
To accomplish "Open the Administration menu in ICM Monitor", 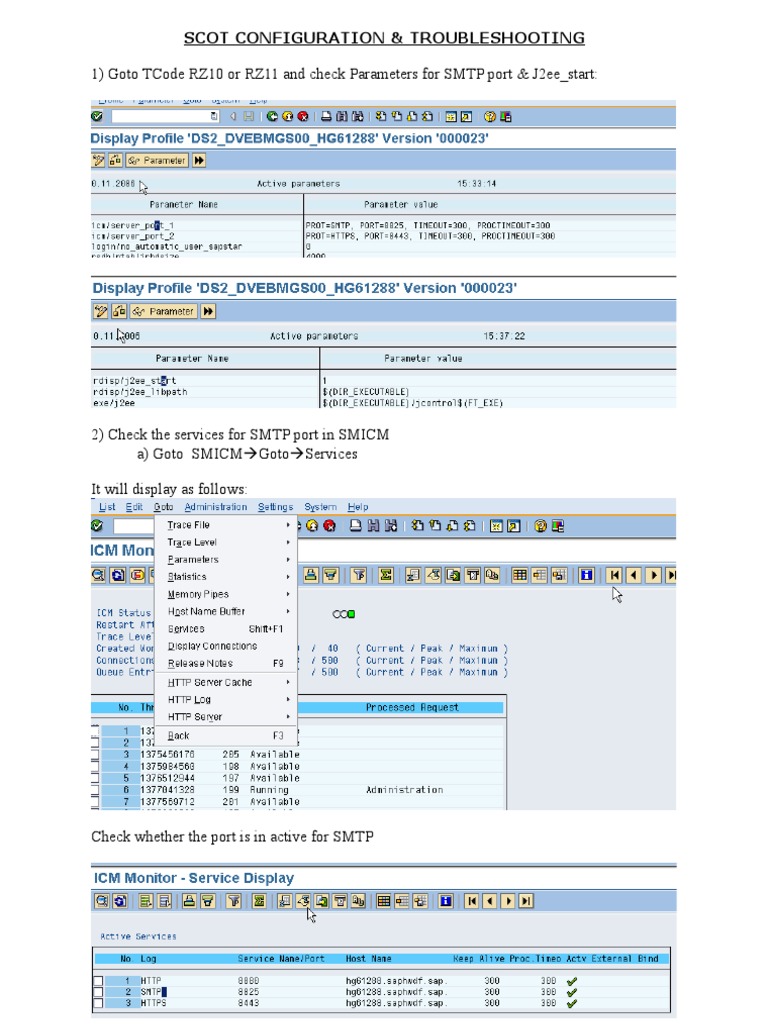I will point(215,507).
